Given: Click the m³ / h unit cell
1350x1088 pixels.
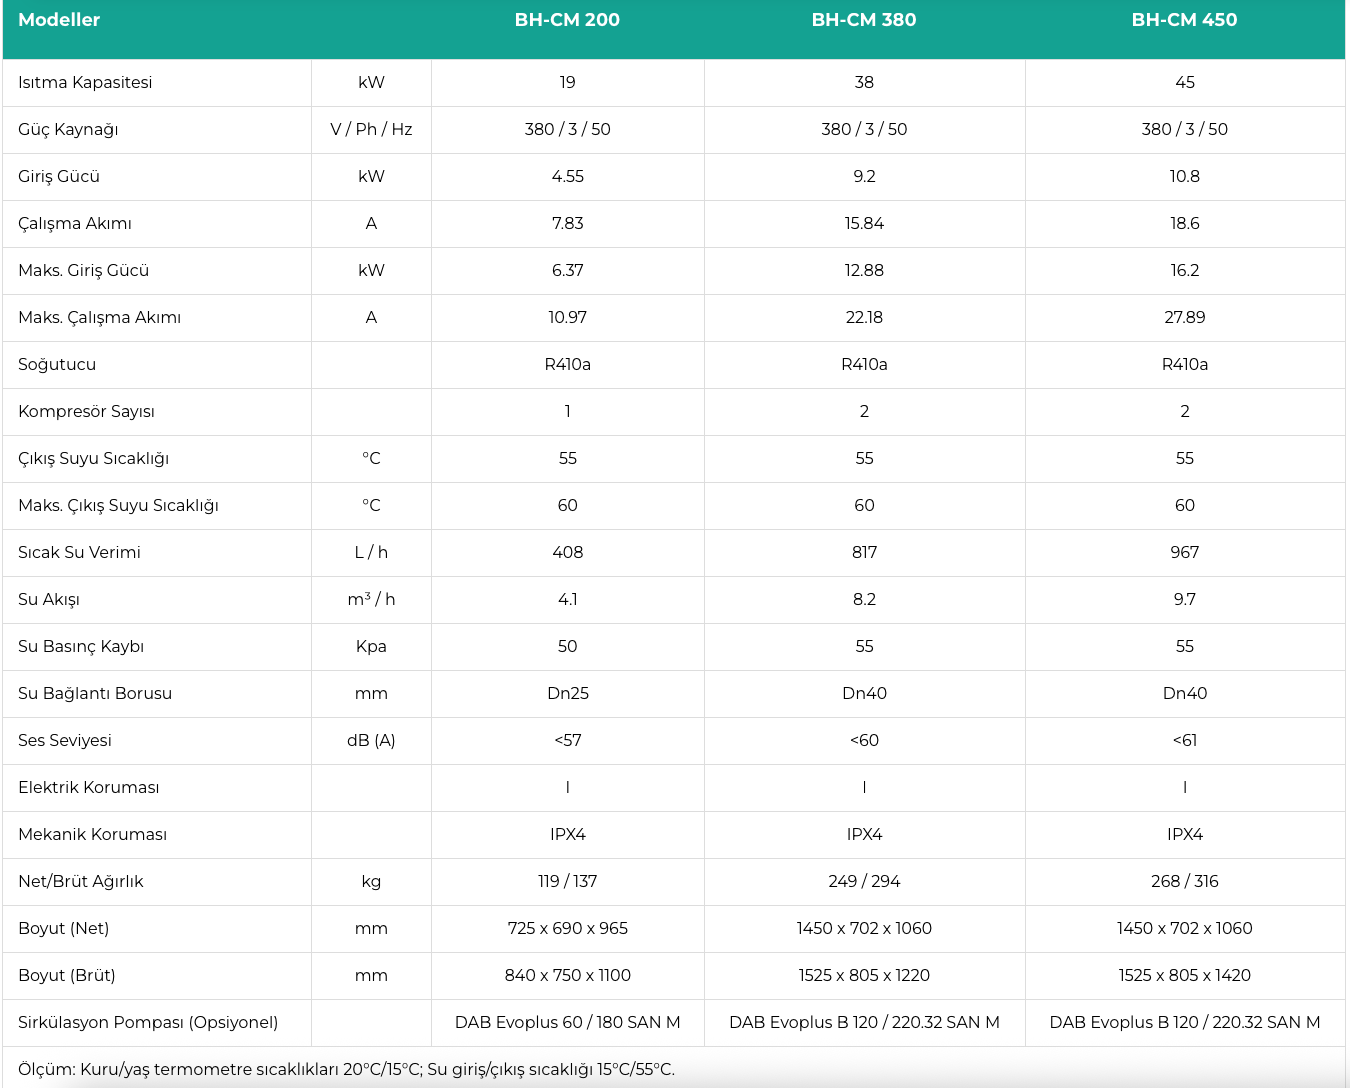Looking at the screenshot, I should (371, 600).
